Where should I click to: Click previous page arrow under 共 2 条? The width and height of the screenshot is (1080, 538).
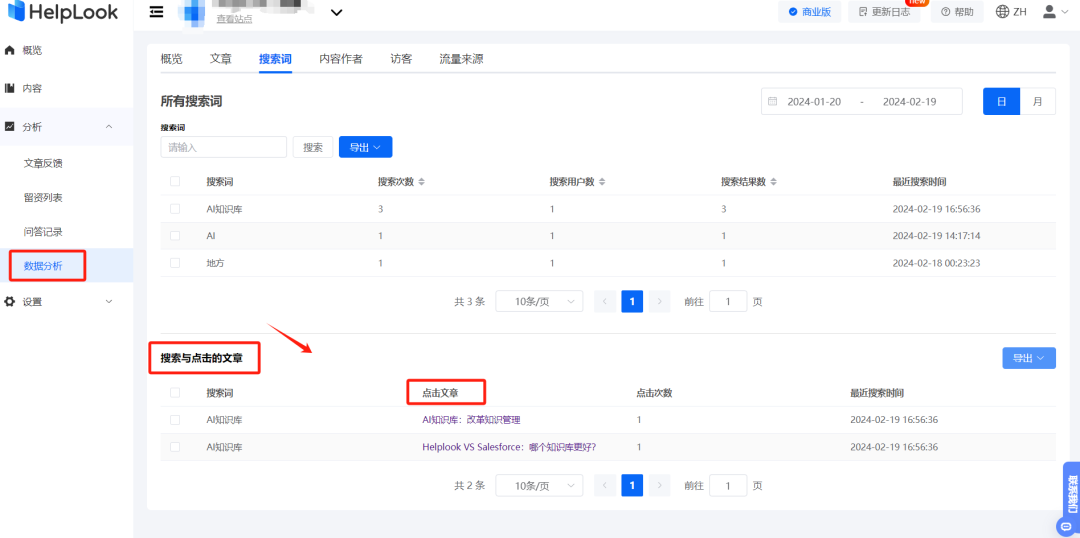tap(605, 485)
